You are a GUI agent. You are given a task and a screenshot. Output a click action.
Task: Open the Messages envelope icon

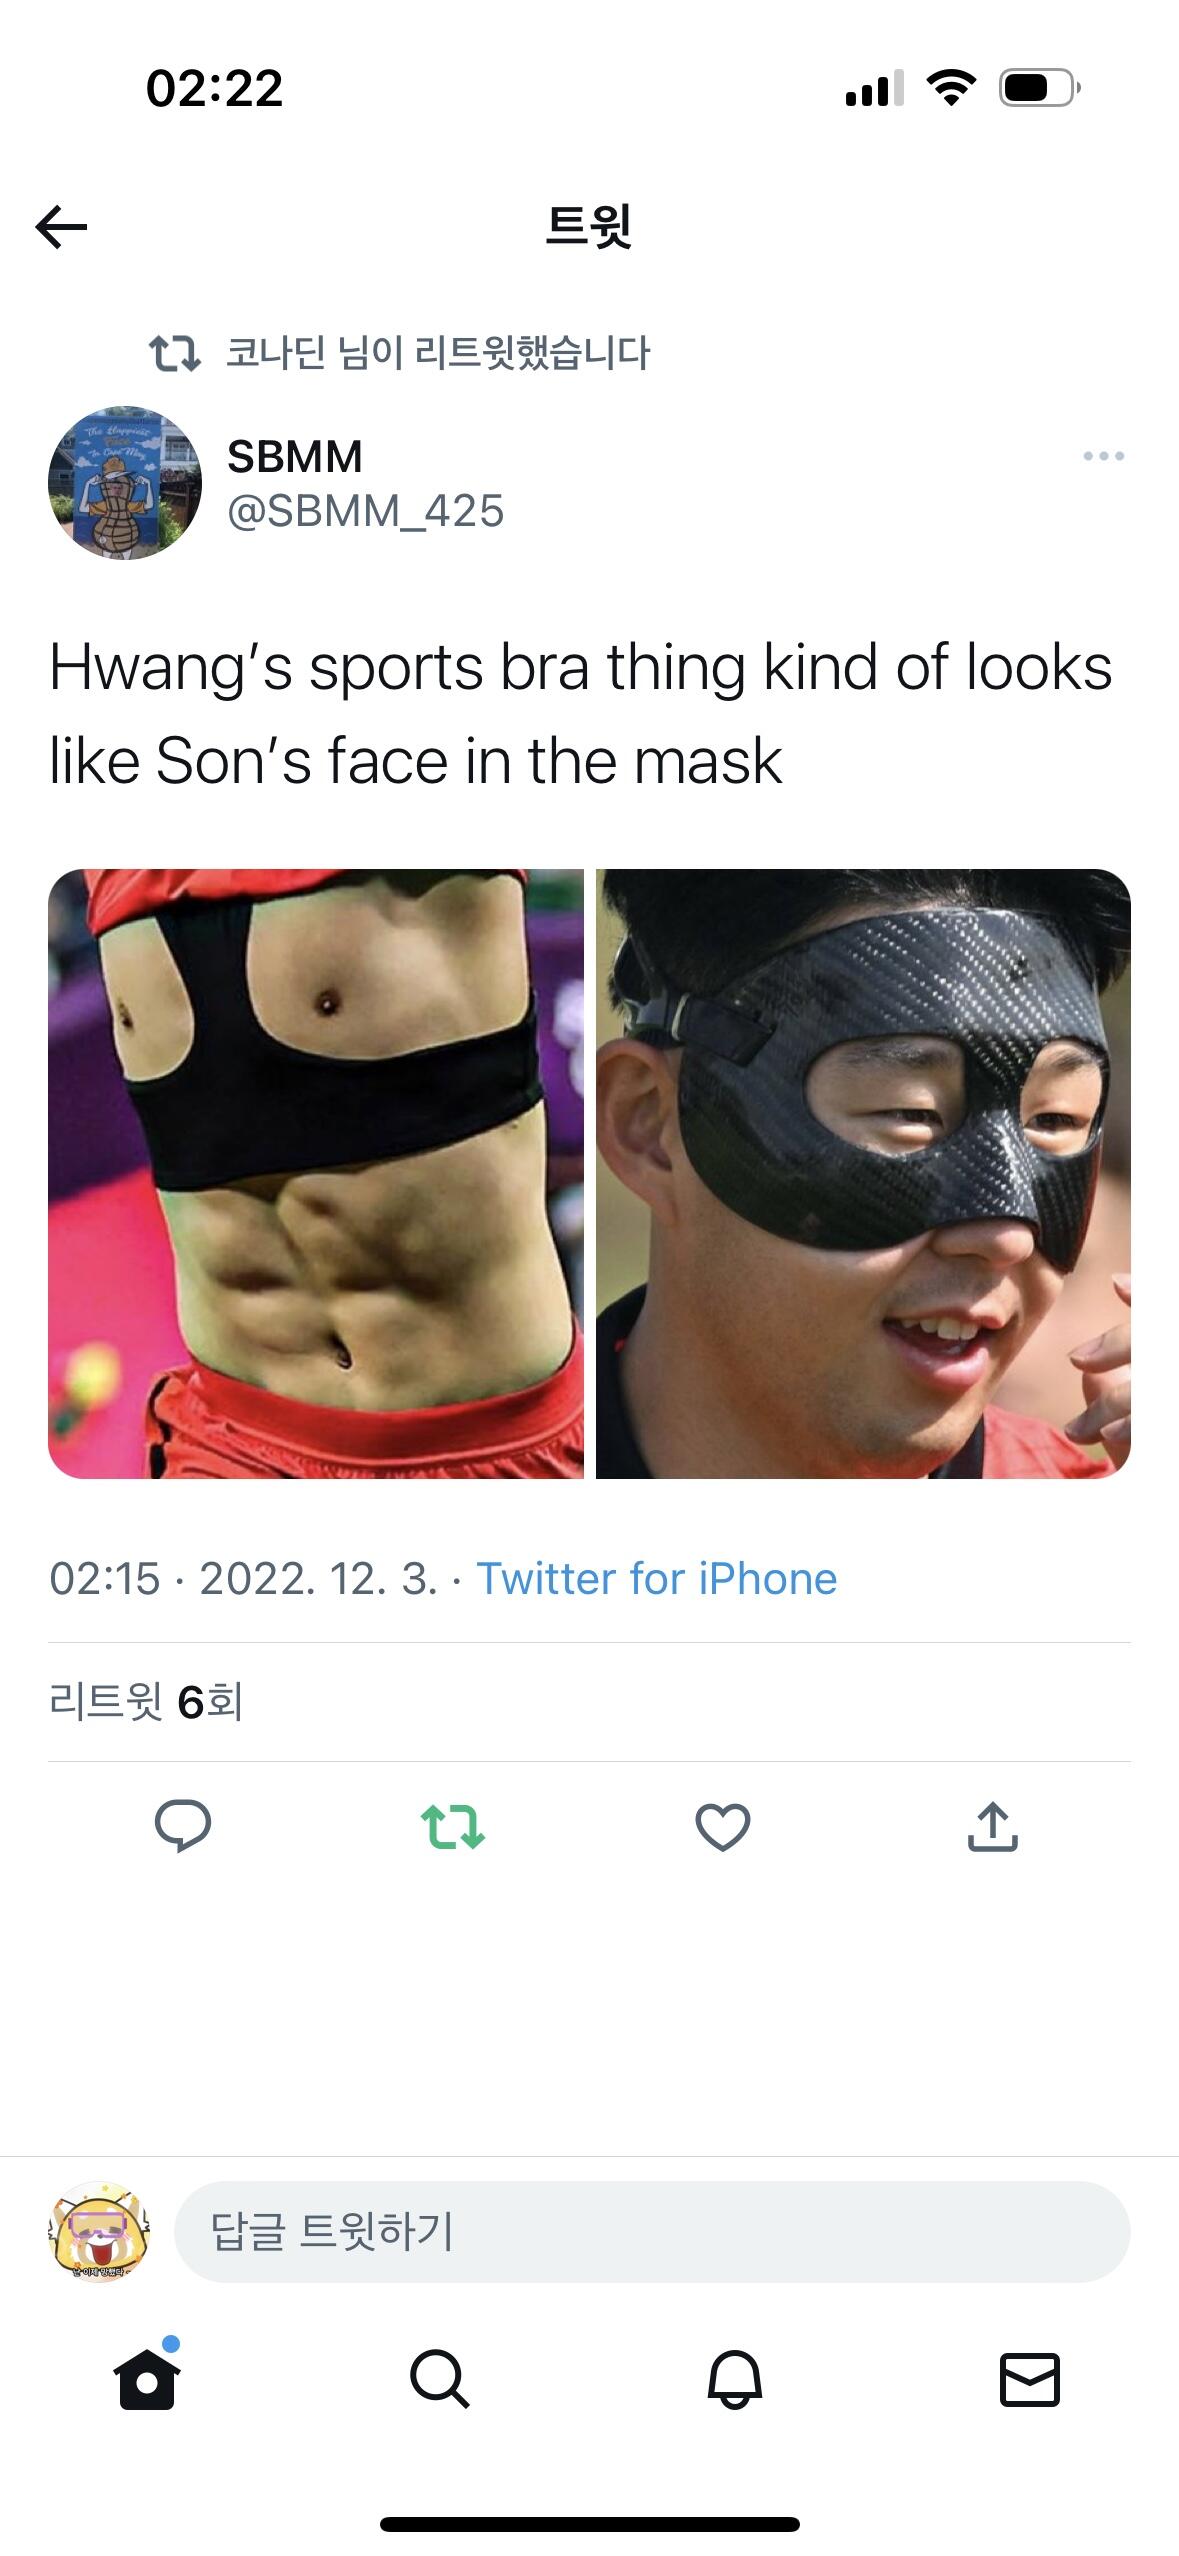pyautogui.click(x=1030, y=2379)
